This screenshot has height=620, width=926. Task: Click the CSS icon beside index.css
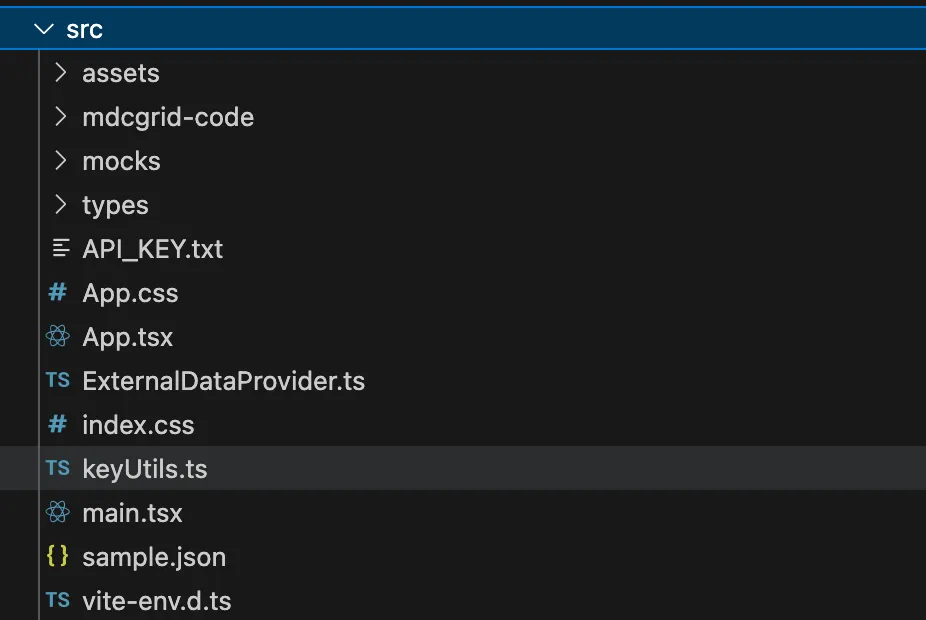(58, 425)
